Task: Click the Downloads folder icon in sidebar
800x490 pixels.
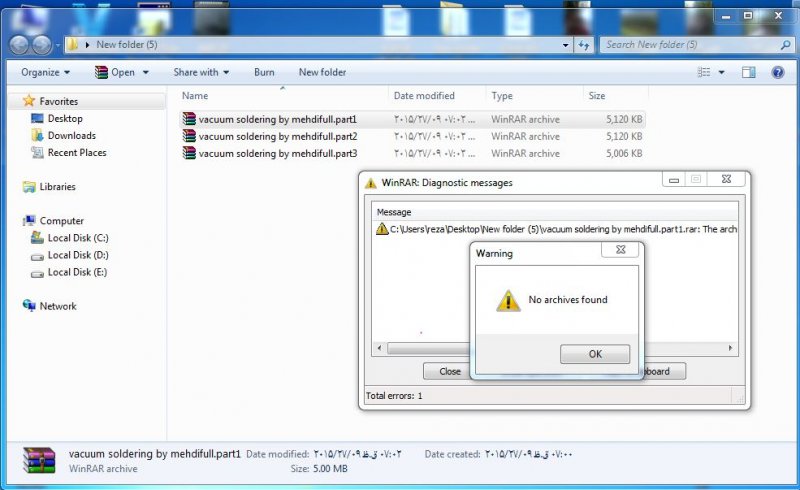Action: 37,135
